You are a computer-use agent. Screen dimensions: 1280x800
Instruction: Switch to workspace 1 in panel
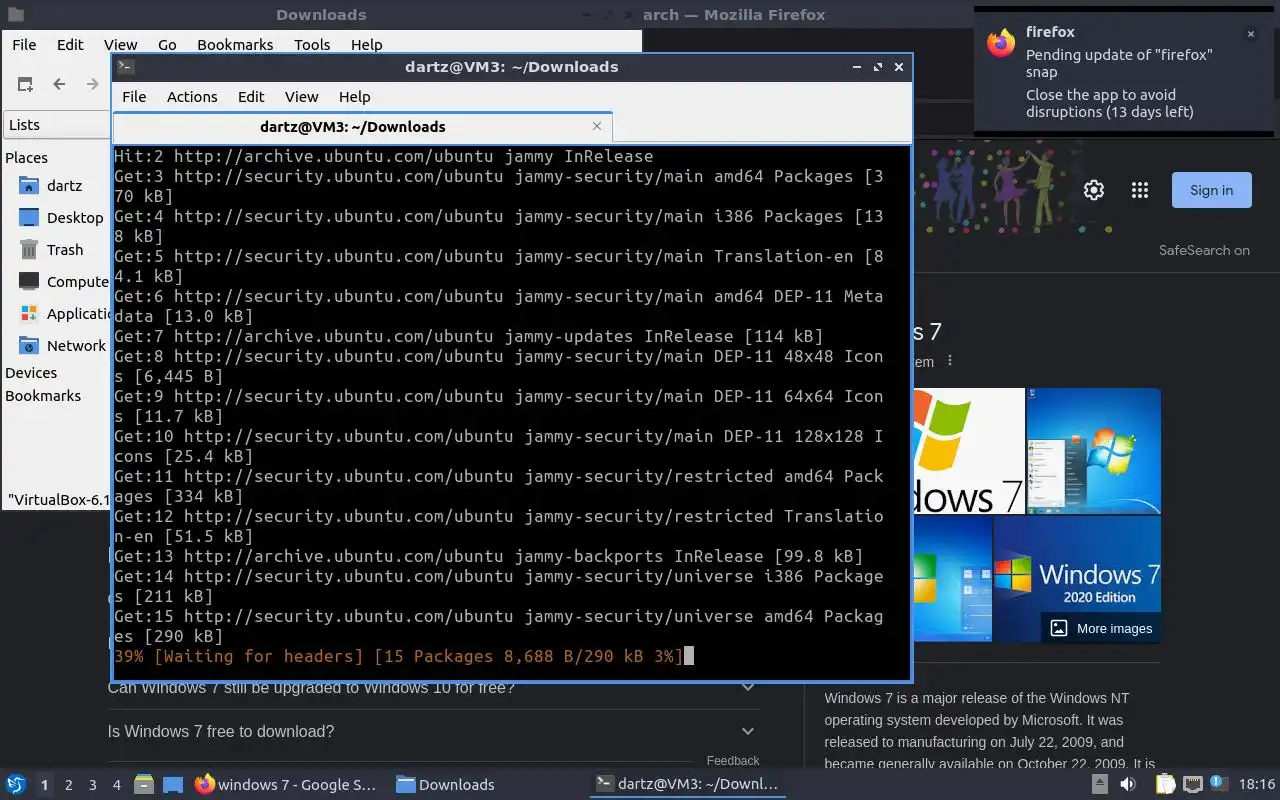(x=44, y=785)
